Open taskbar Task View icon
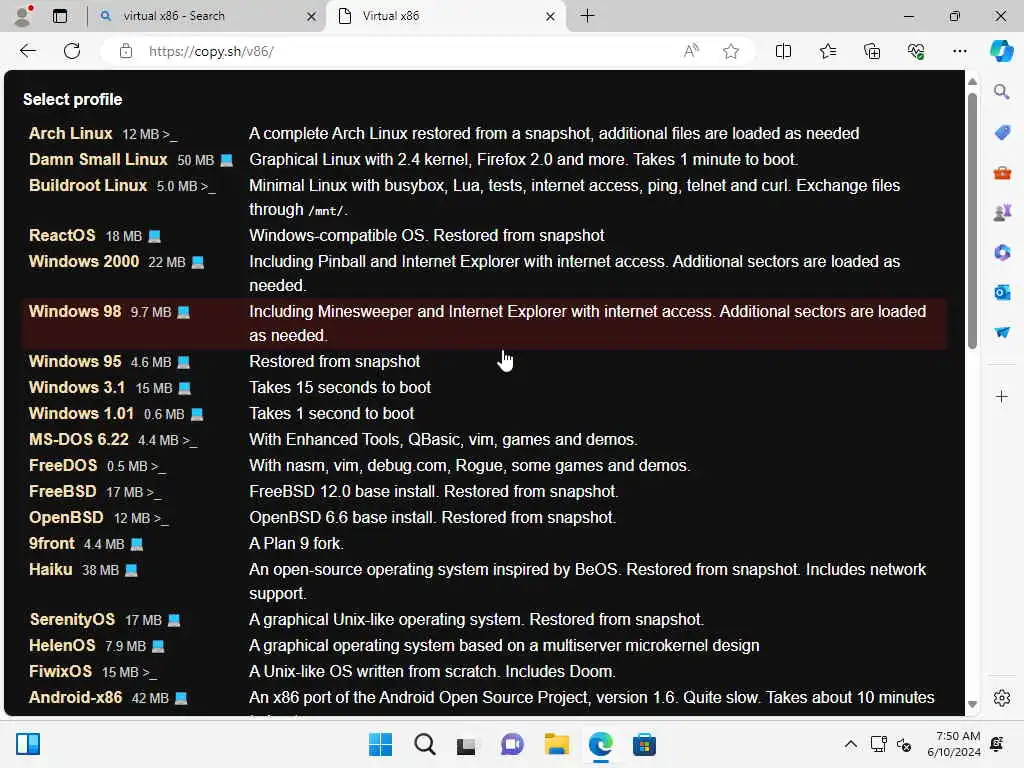Screen dimensions: 1024x768 (x=466, y=744)
